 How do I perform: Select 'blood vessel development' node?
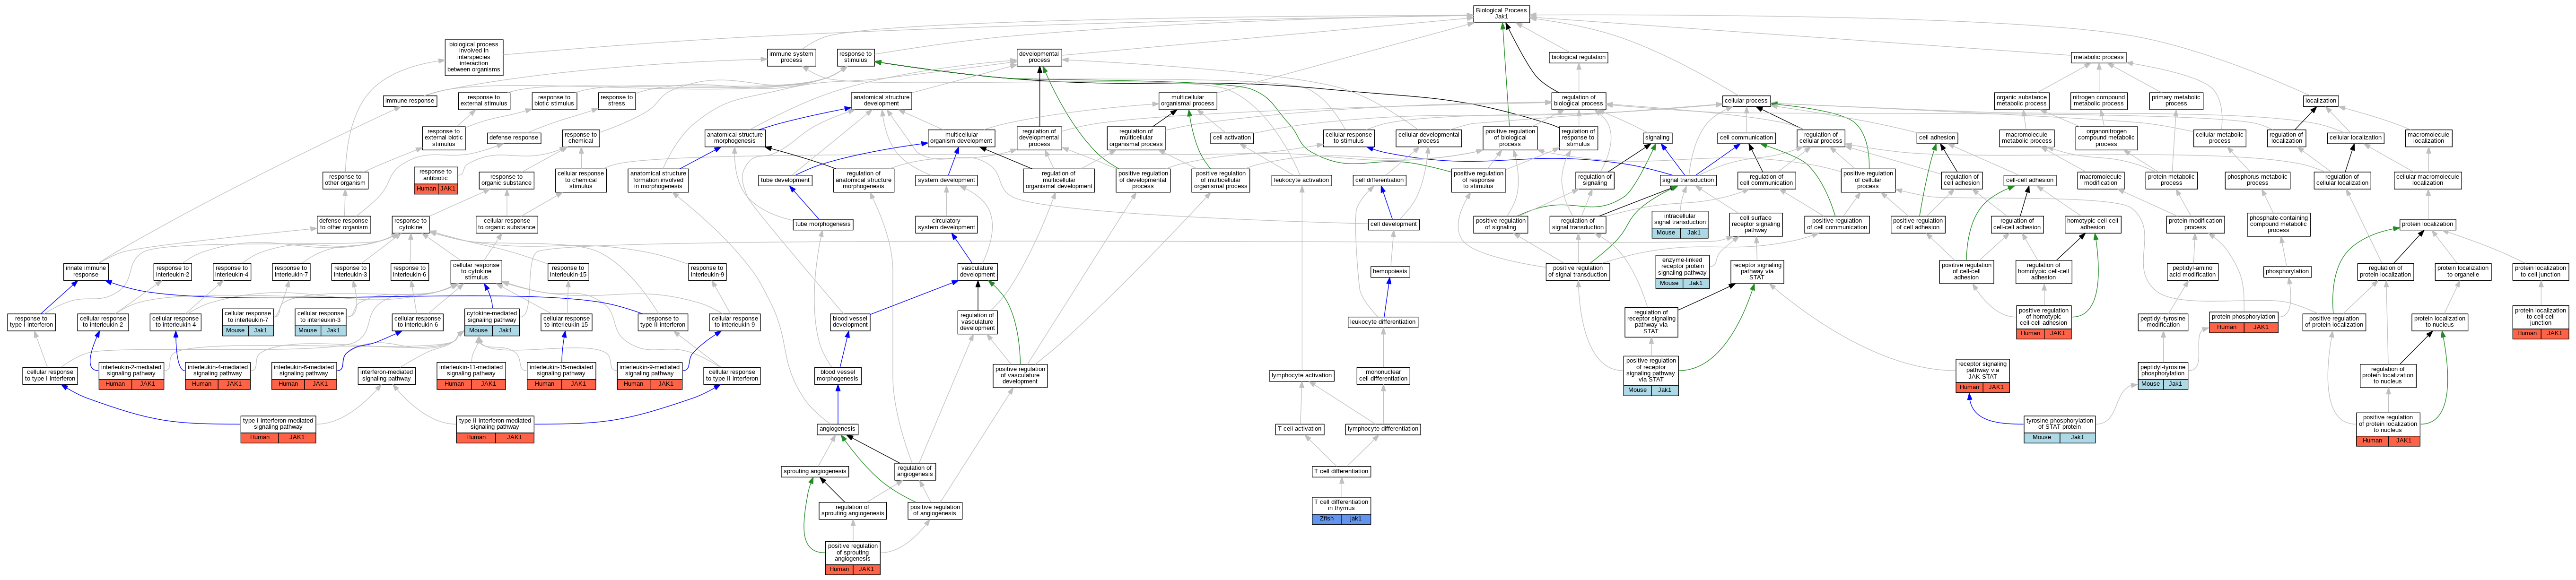[850, 322]
